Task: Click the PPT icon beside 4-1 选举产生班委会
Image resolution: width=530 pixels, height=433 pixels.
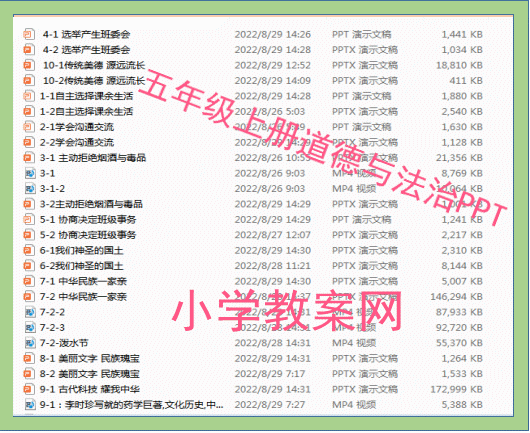Action: click(x=29, y=34)
